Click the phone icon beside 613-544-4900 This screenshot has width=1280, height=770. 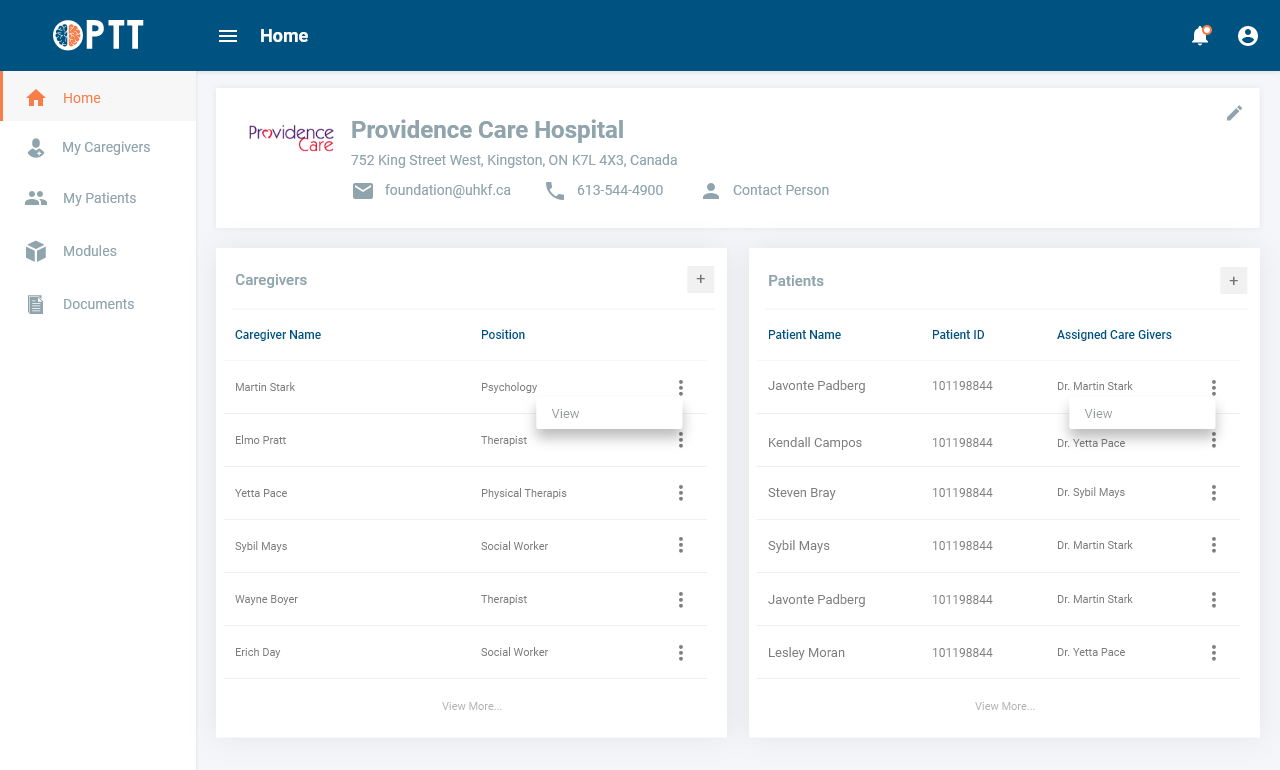pos(555,190)
